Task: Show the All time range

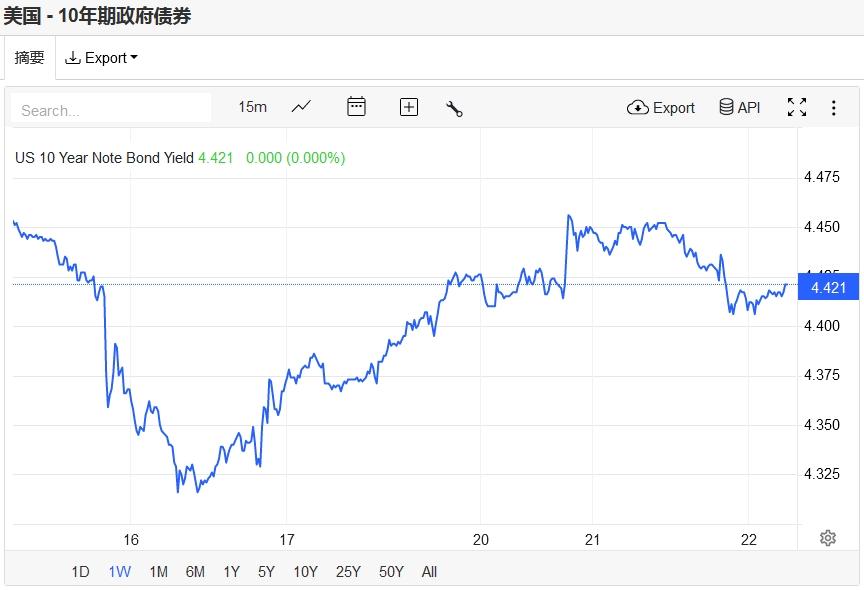Action: point(429,572)
